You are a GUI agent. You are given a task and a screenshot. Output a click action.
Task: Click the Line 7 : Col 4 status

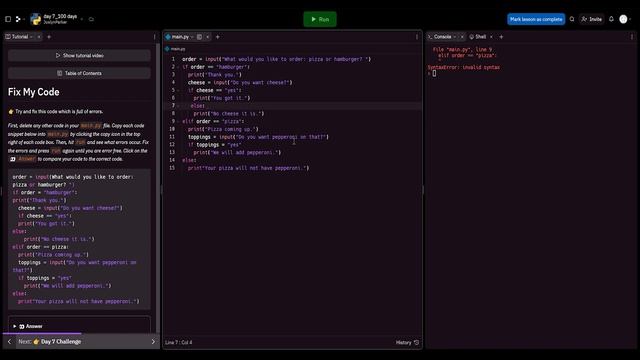click(178, 342)
